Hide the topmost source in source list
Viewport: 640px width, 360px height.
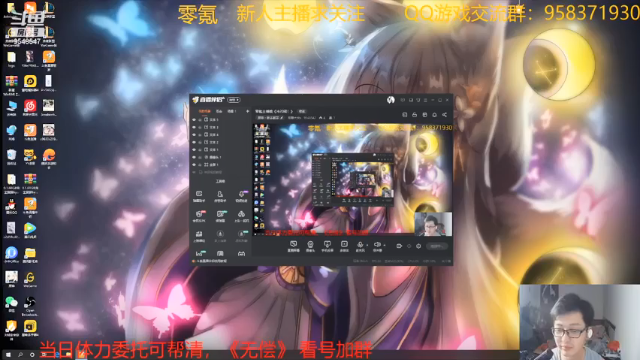tap(194, 120)
